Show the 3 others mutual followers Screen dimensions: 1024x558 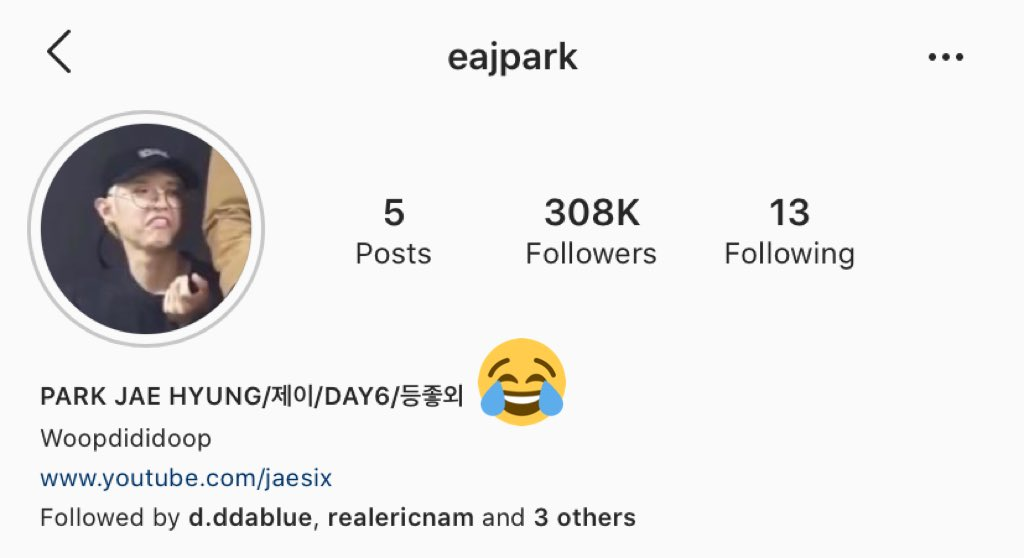(584, 517)
